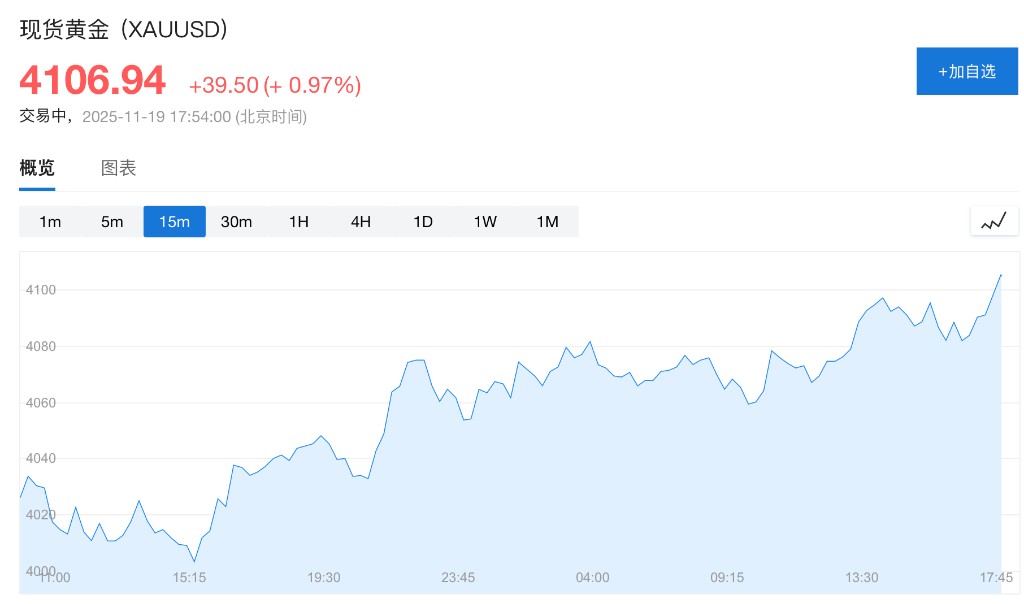Switch chart to 30m interval
This screenshot has height=604, width=1024.
pyautogui.click(x=236, y=222)
